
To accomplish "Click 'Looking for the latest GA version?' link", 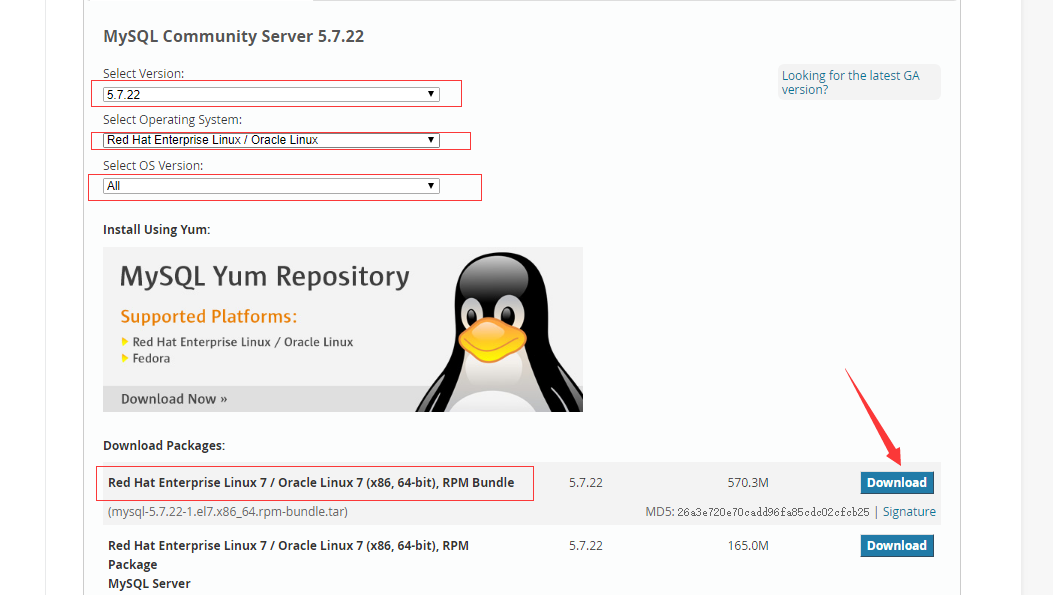I will [x=850, y=83].
